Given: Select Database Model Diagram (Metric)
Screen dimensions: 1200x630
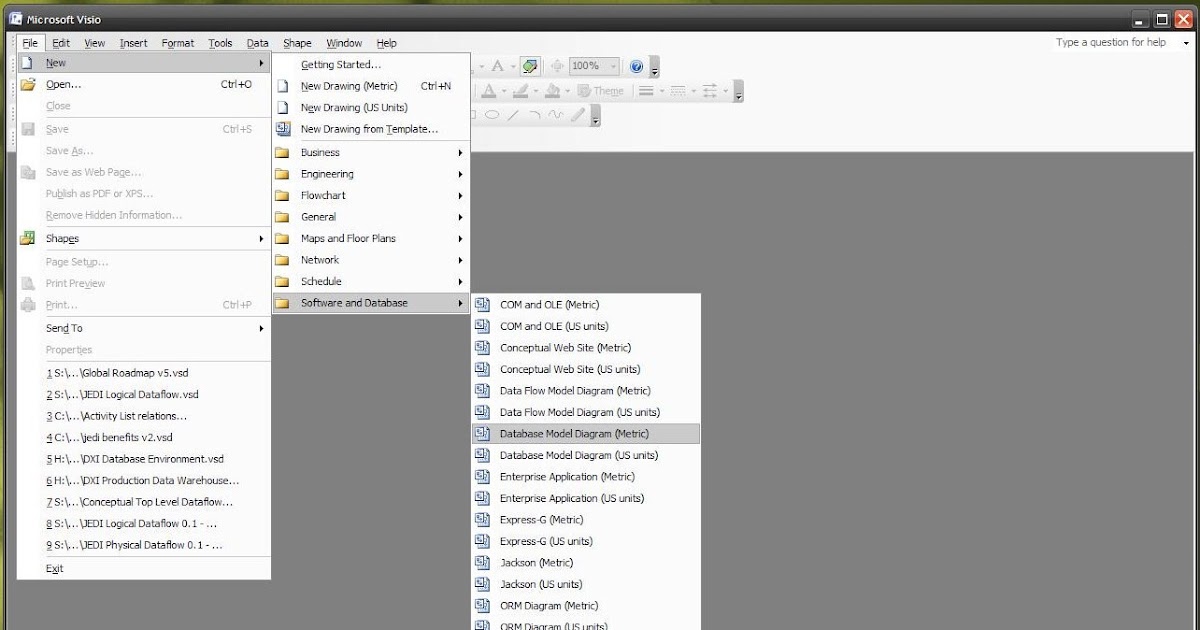Looking at the screenshot, I should click(x=586, y=434).
